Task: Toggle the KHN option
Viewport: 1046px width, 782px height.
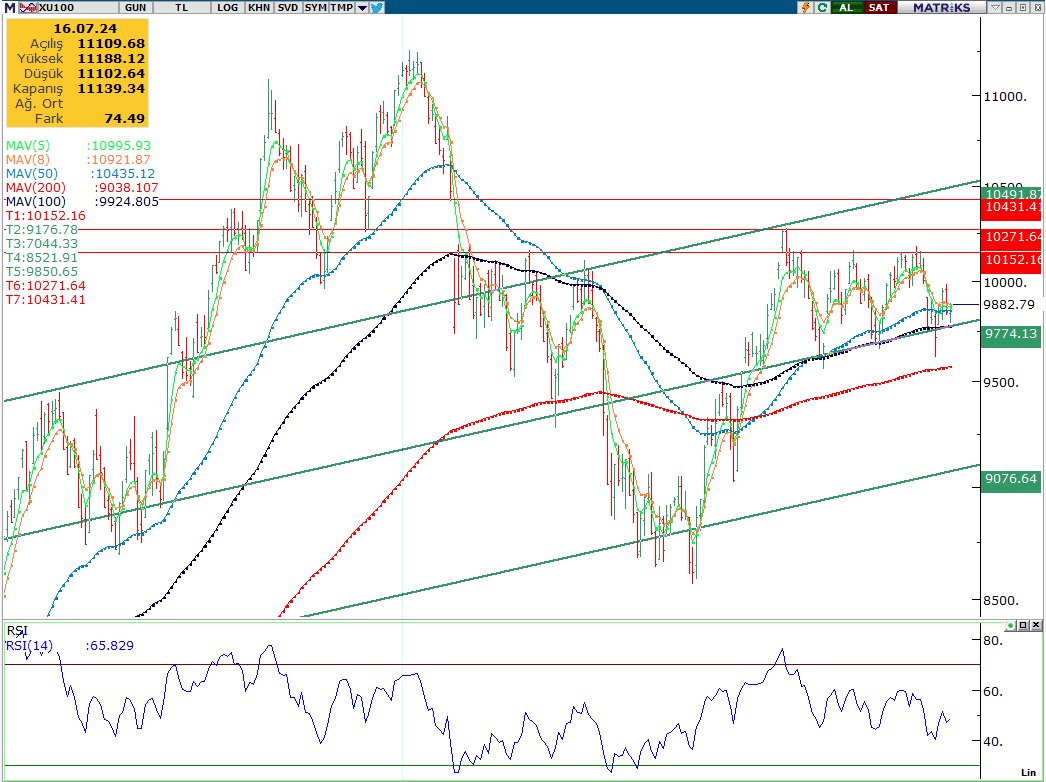Action: click(259, 7)
